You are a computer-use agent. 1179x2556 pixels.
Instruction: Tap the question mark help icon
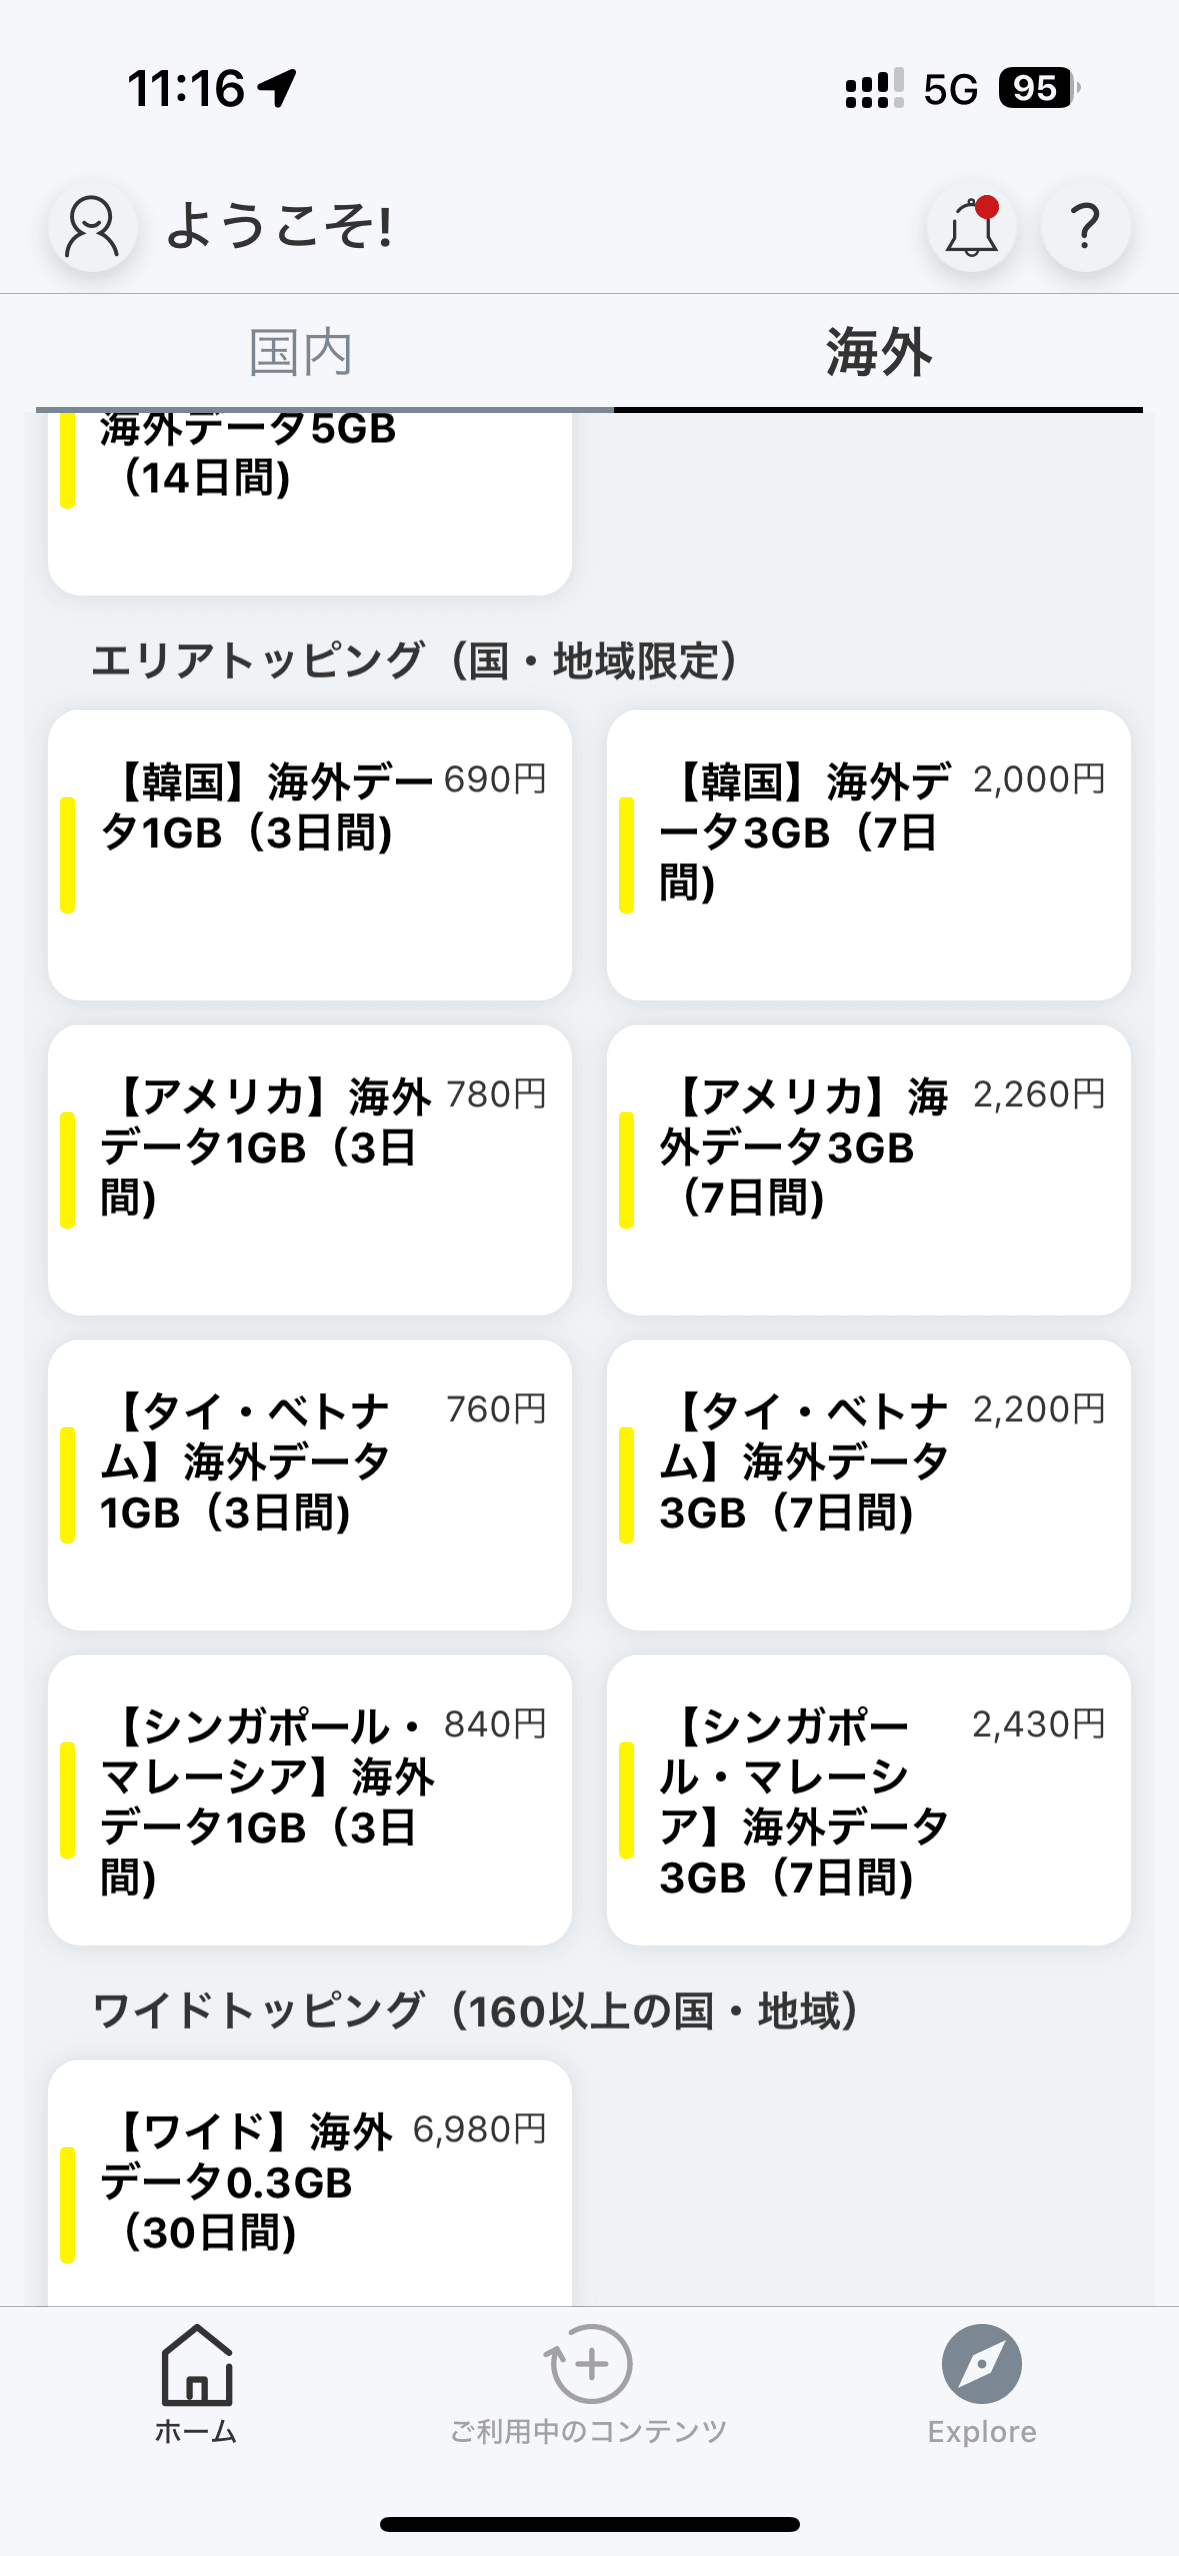(x=1085, y=227)
